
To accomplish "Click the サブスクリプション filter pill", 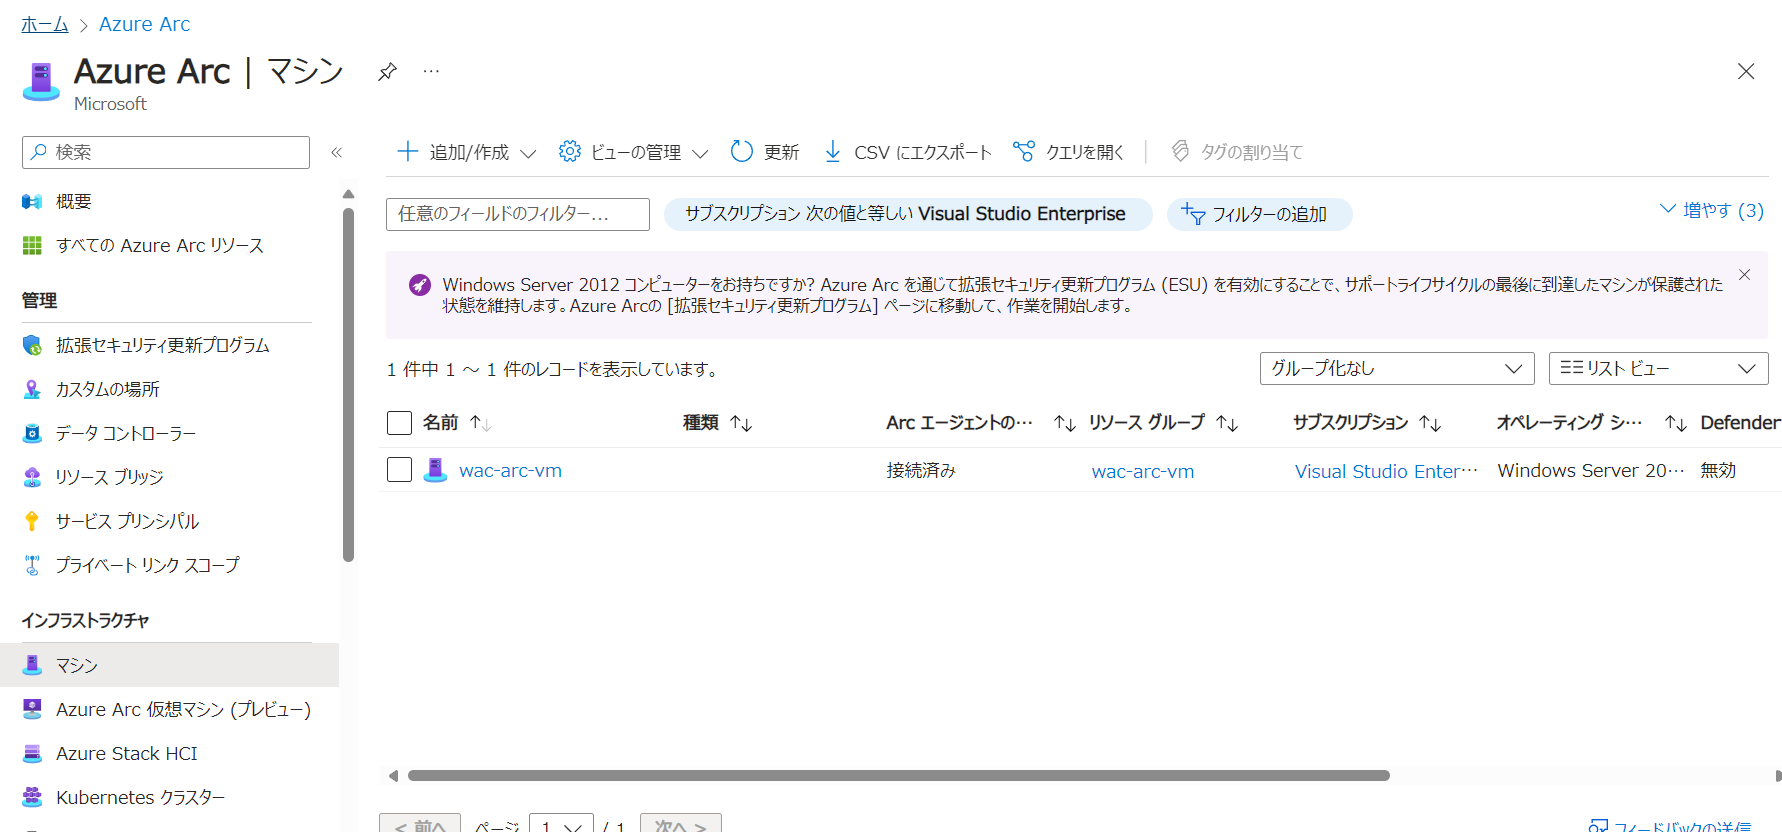I will pos(907,214).
